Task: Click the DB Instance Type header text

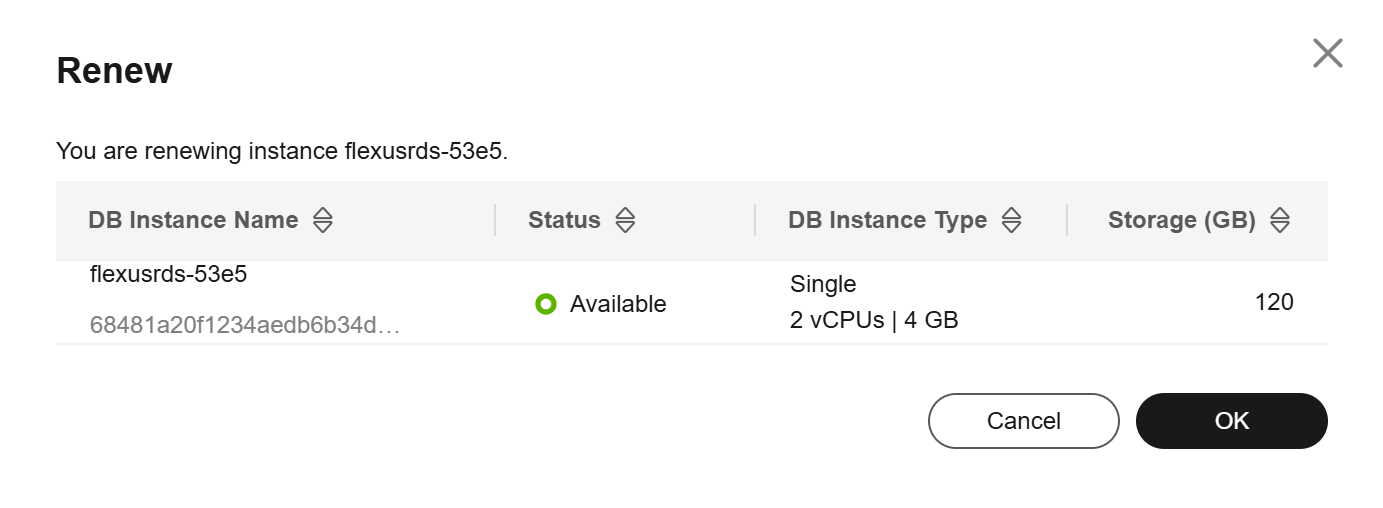Action: 887,221
